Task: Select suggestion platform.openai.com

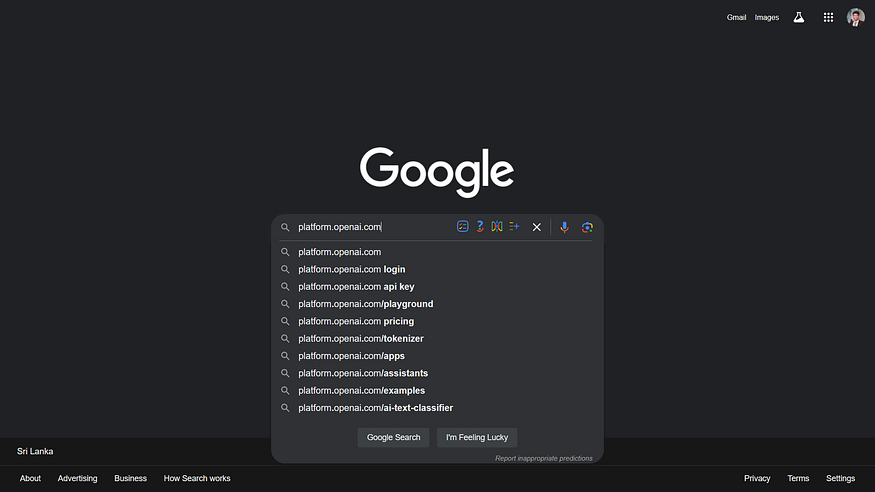Action: pos(437,252)
